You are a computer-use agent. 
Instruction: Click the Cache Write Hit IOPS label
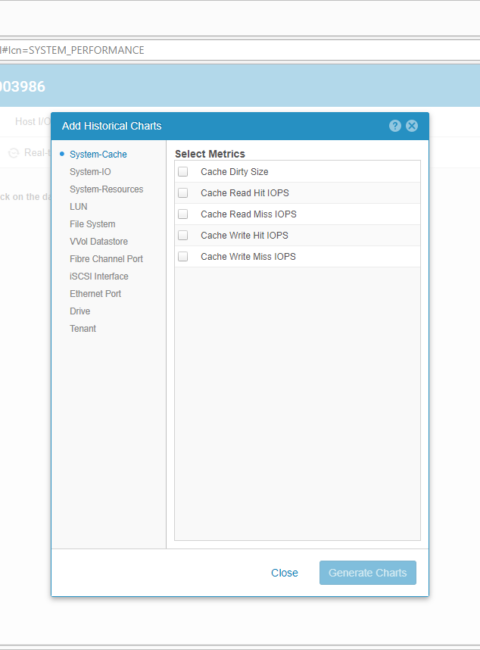click(x=245, y=235)
